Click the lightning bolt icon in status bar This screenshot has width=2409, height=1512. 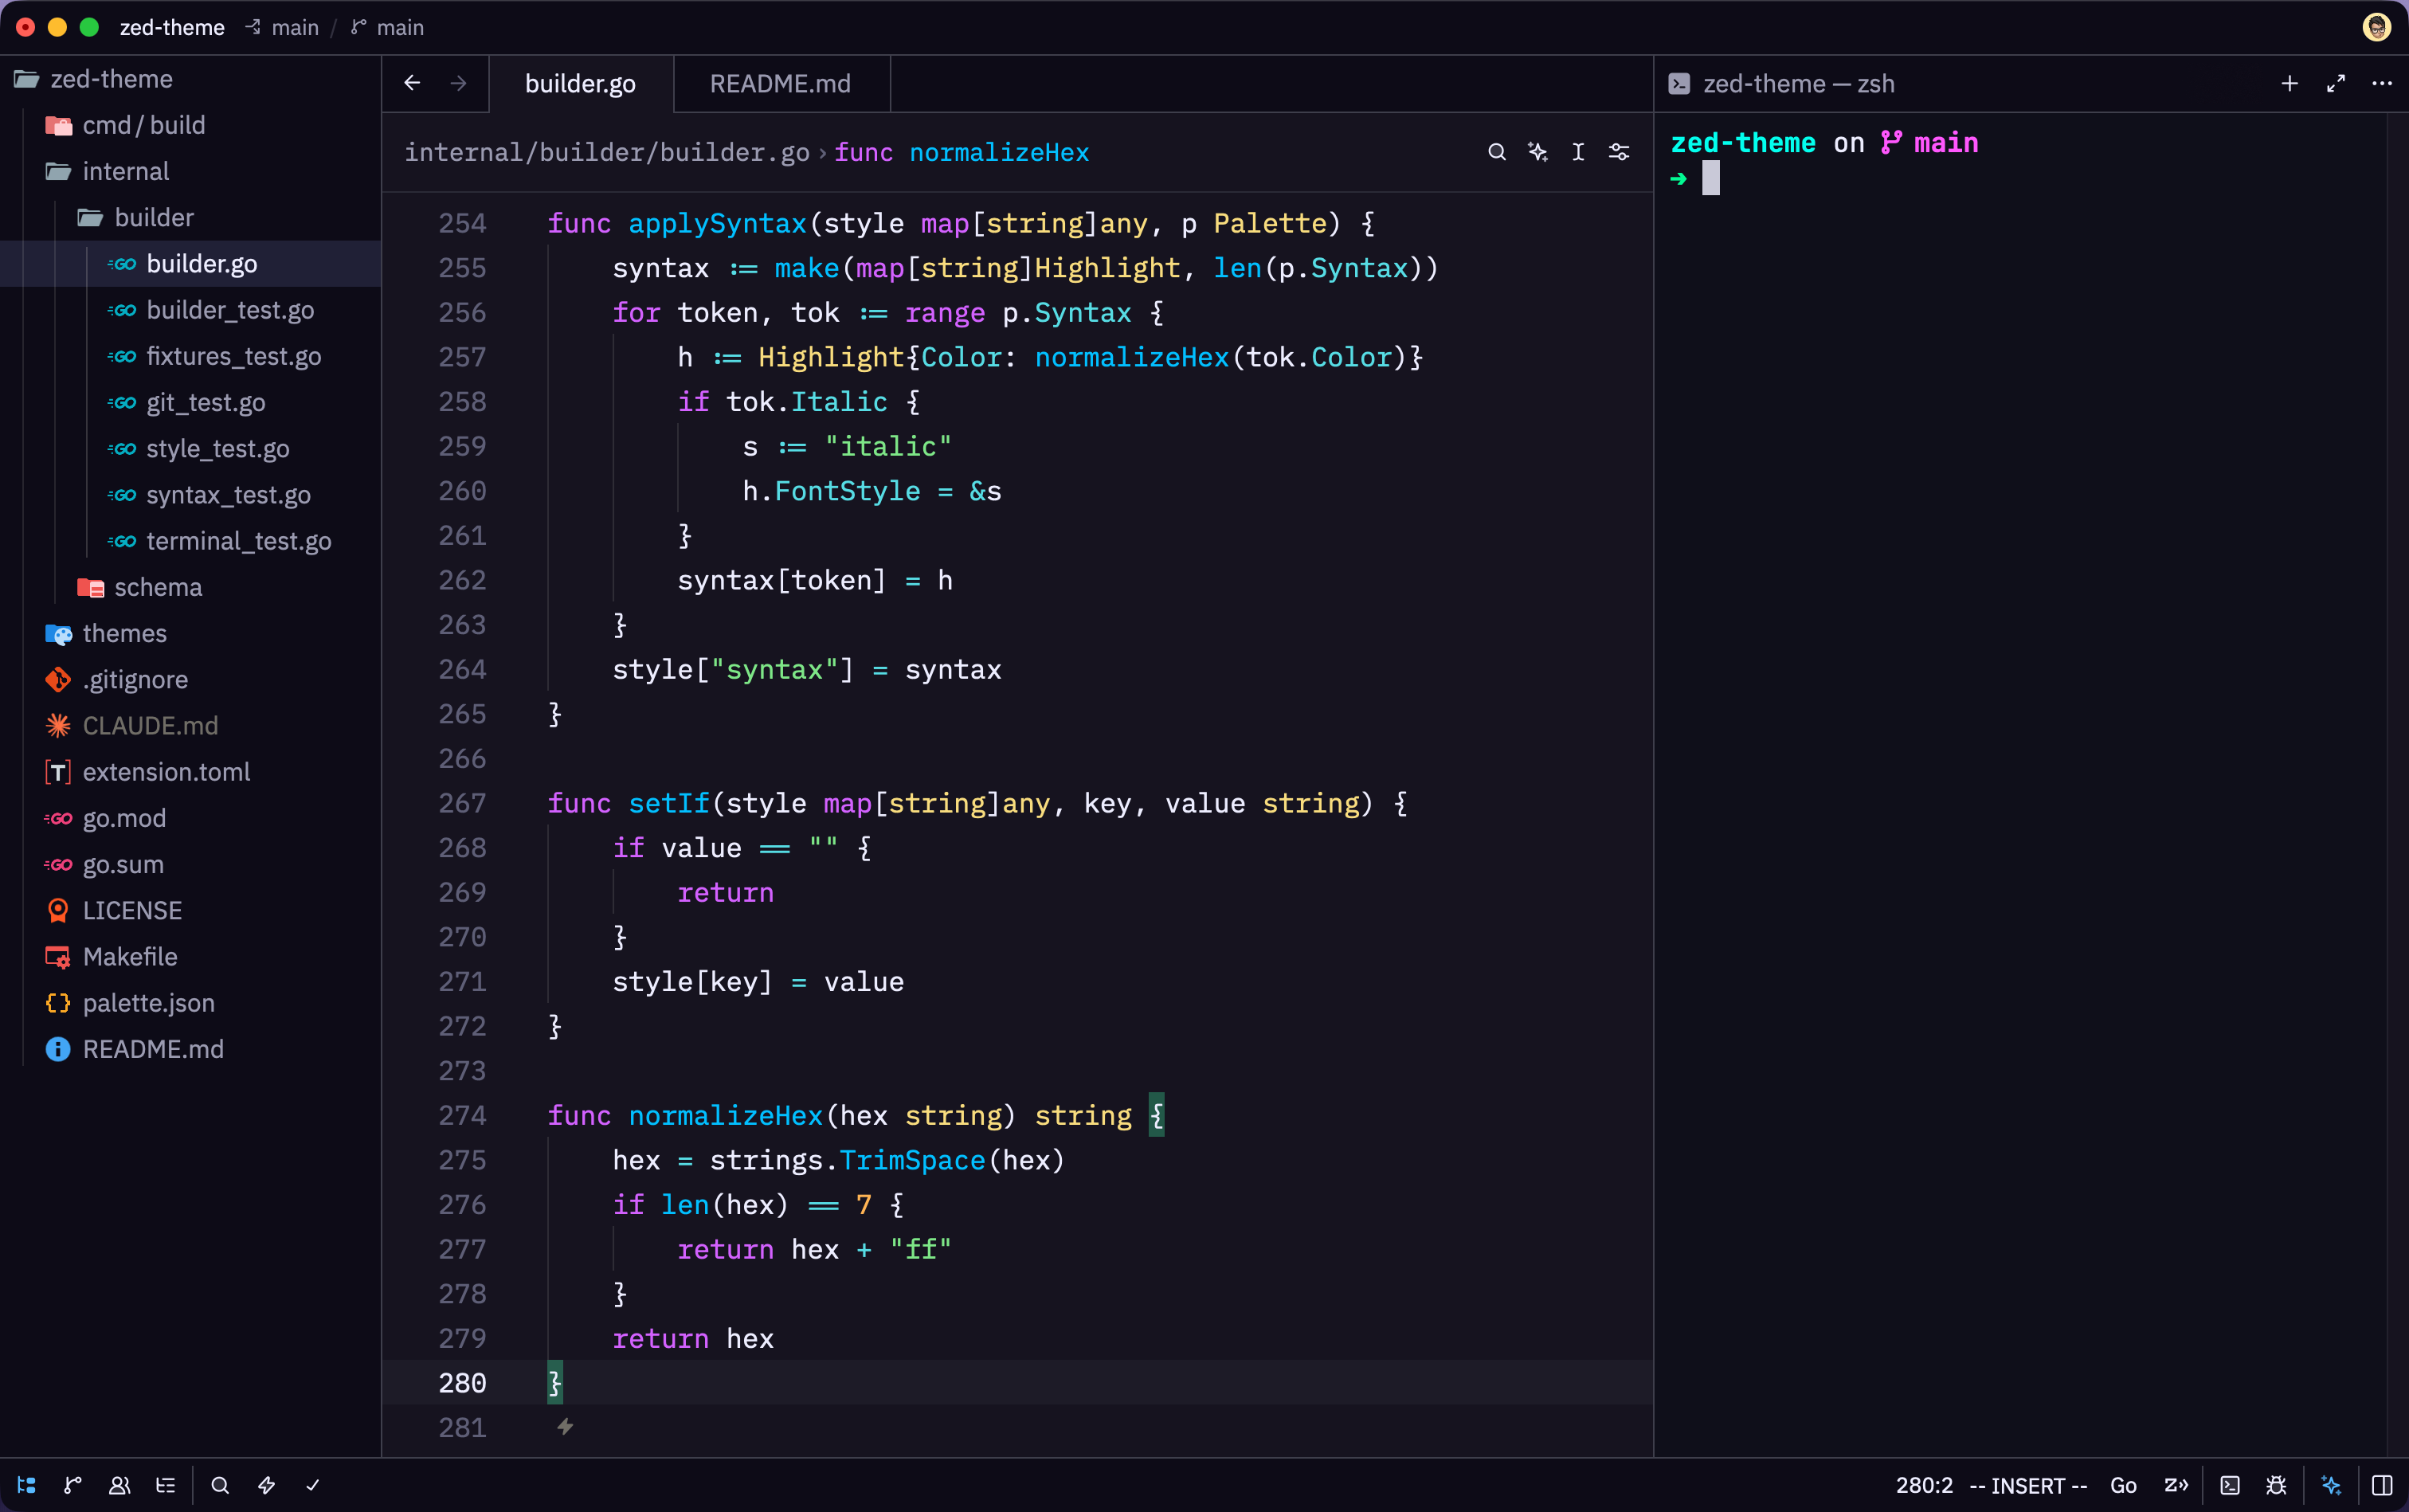coord(267,1485)
